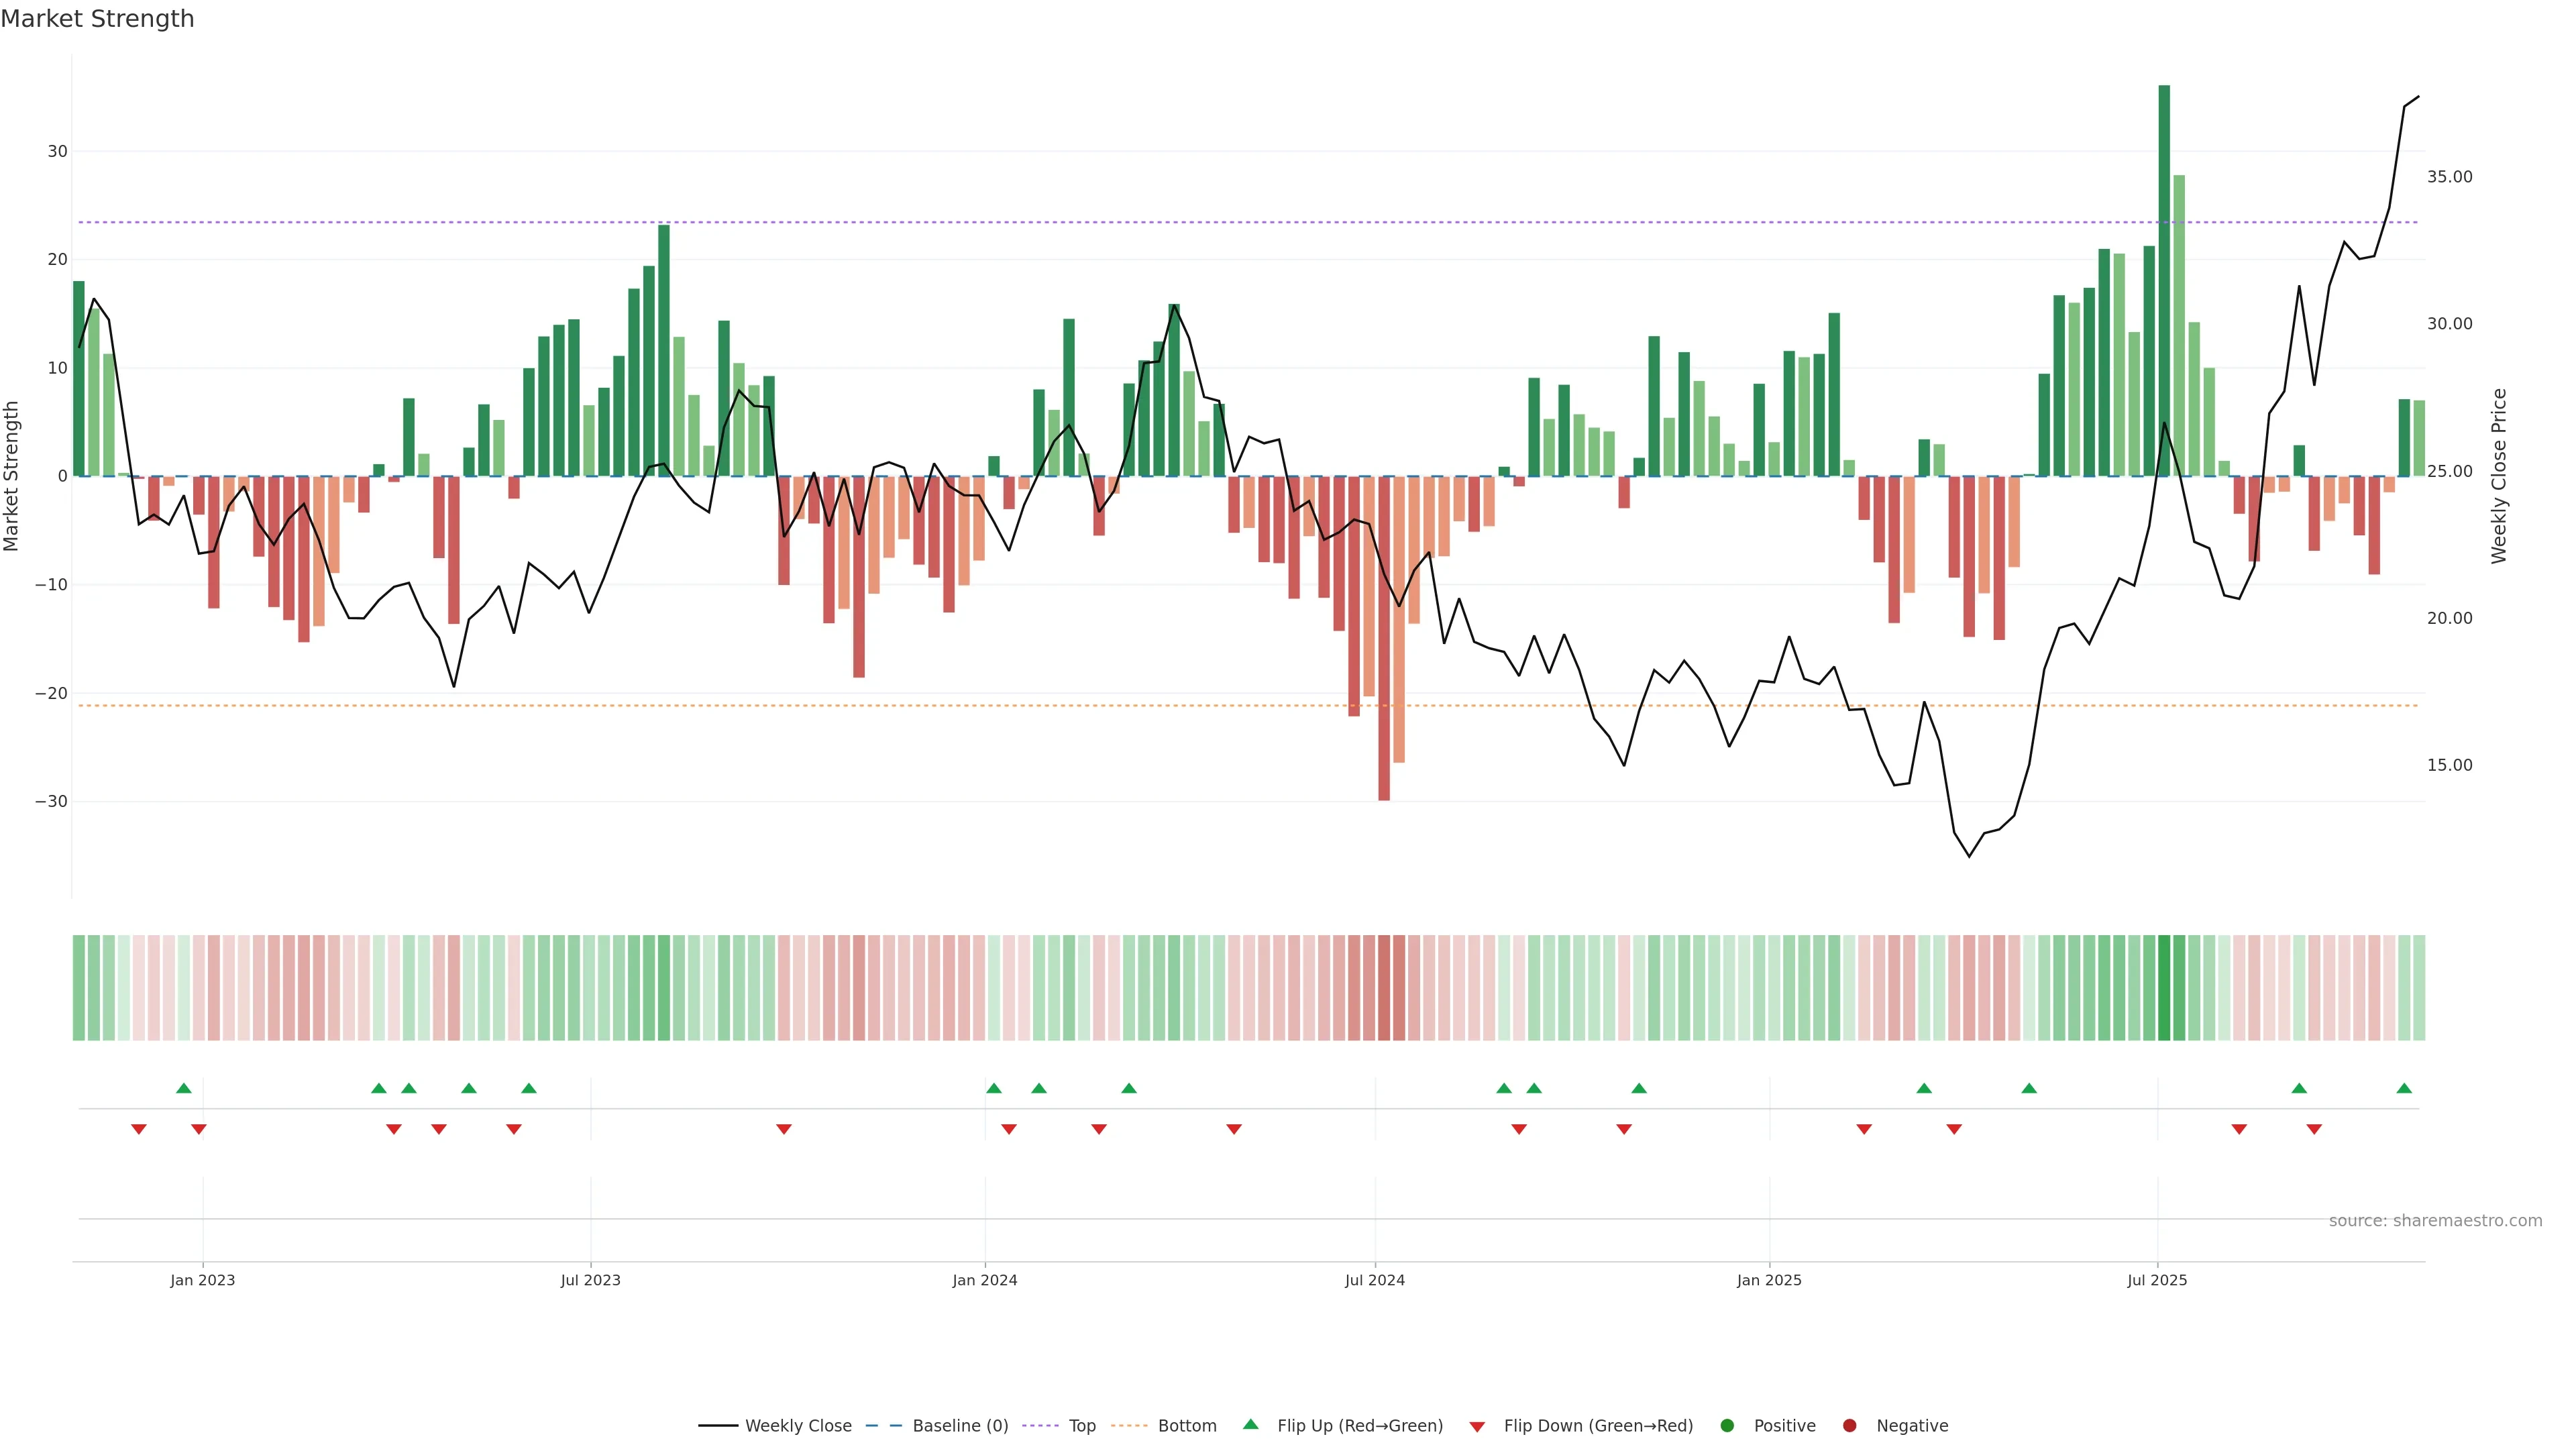The image size is (2576, 1449).
Task: Click the sharemaestro.com source text
Action: coord(2435,1220)
